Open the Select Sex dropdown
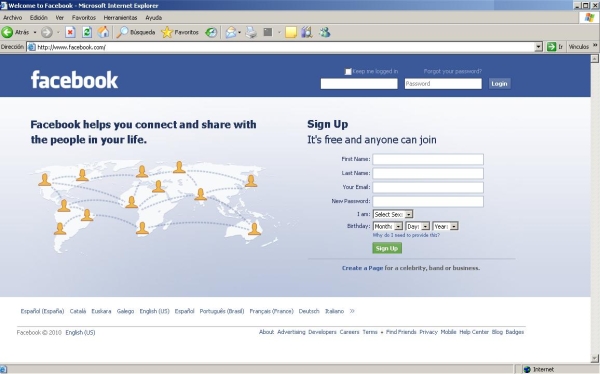 pyautogui.click(x=393, y=214)
